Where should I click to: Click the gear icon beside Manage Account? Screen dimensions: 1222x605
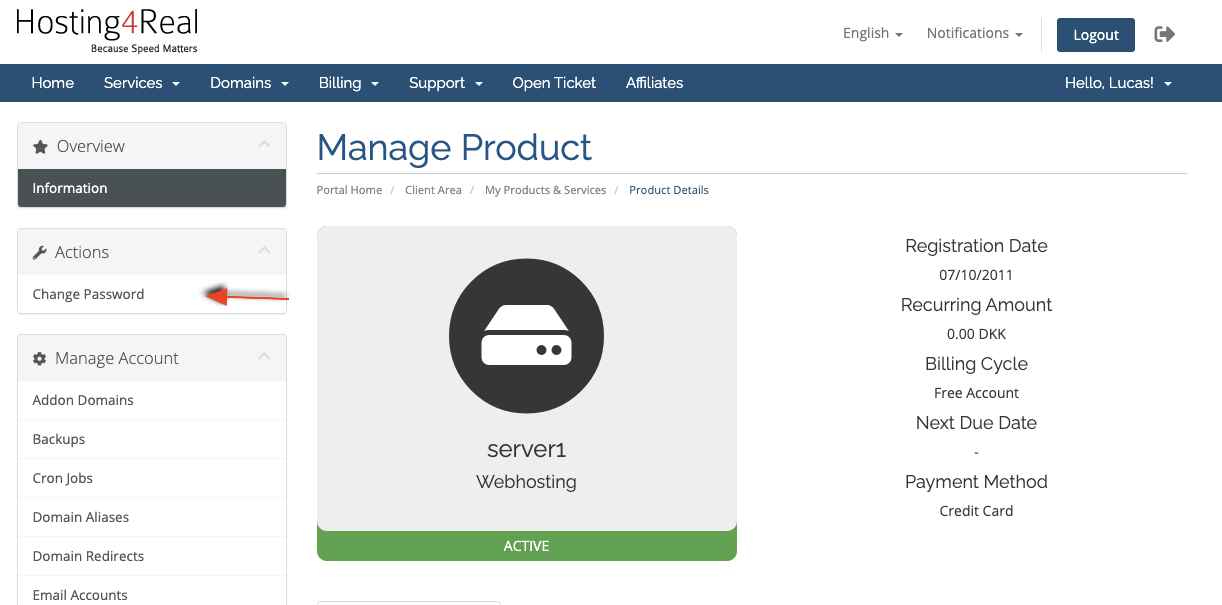[x=40, y=359]
